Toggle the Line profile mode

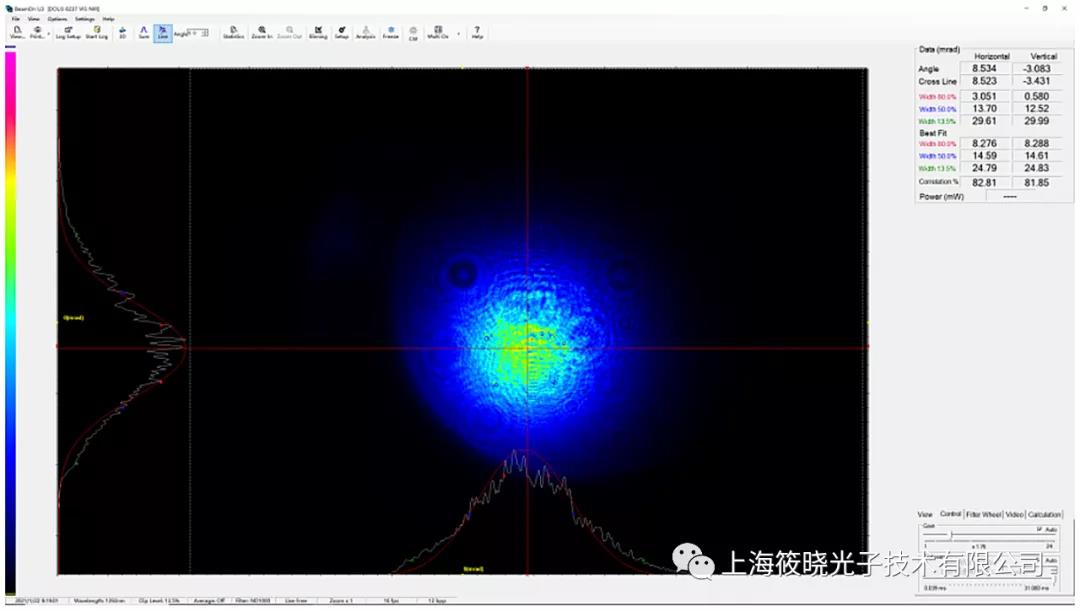pyautogui.click(x=162, y=32)
